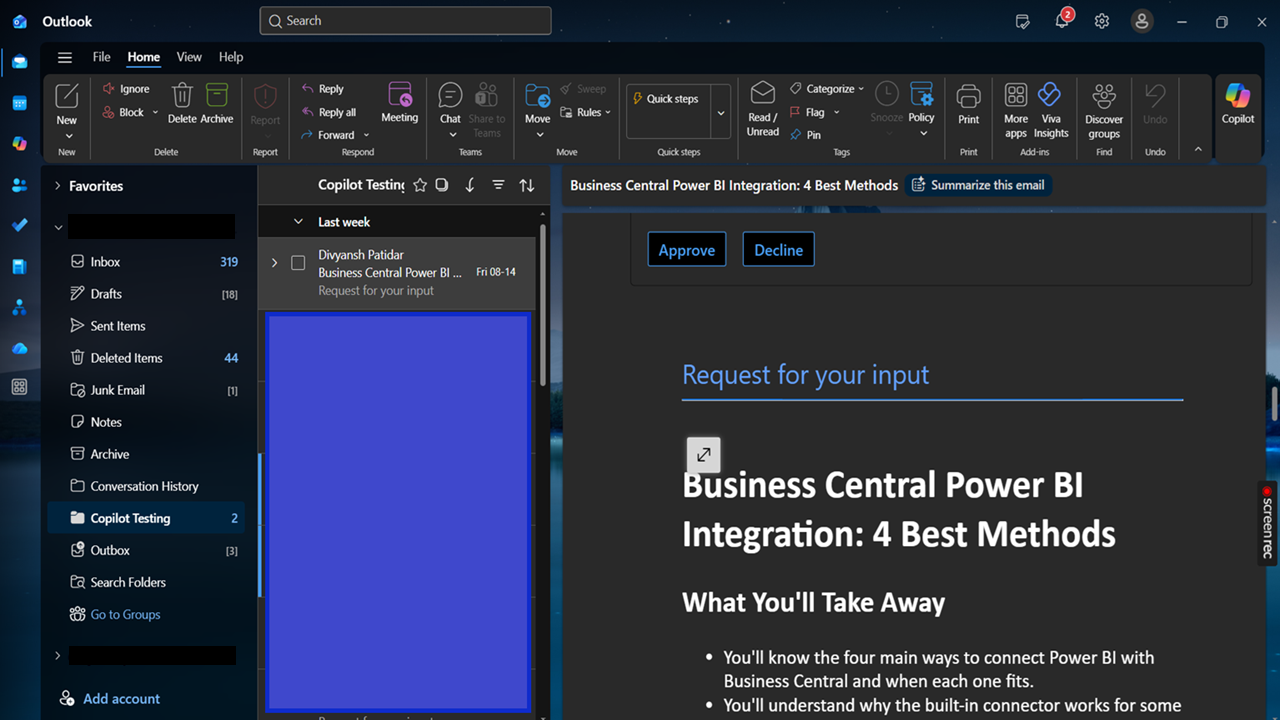Switch to the View ribbon tab
This screenshot has height=720, width=1280.
pos(189,57)
